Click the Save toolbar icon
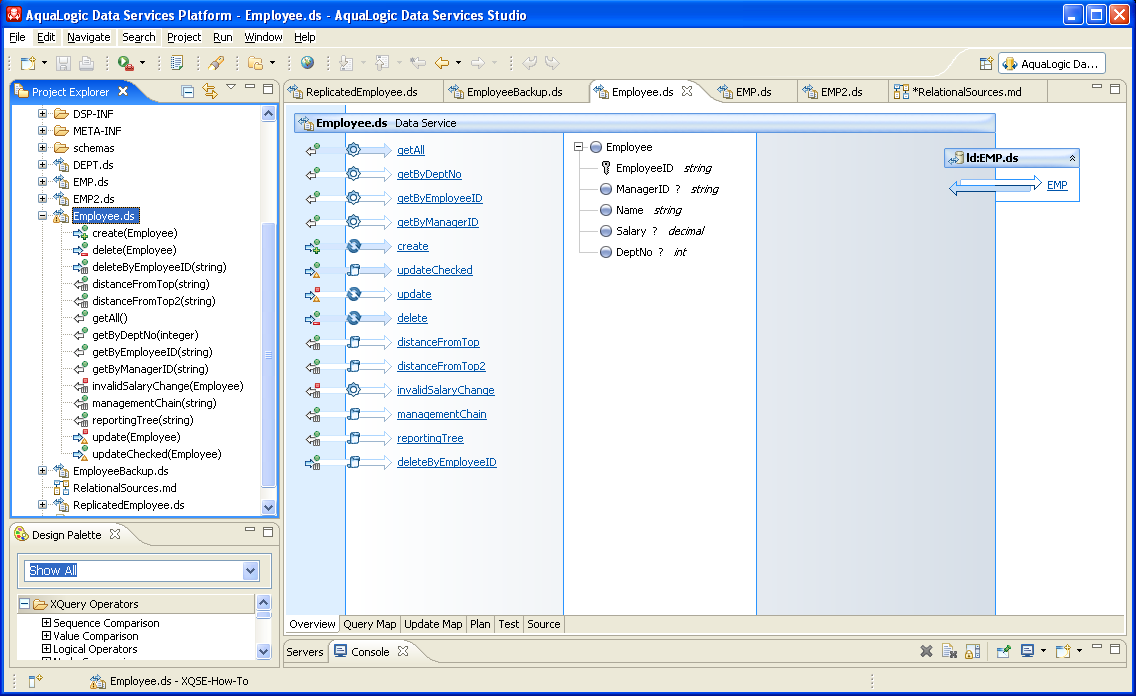This screenshot has height=696, width=1136. (63, 63)
